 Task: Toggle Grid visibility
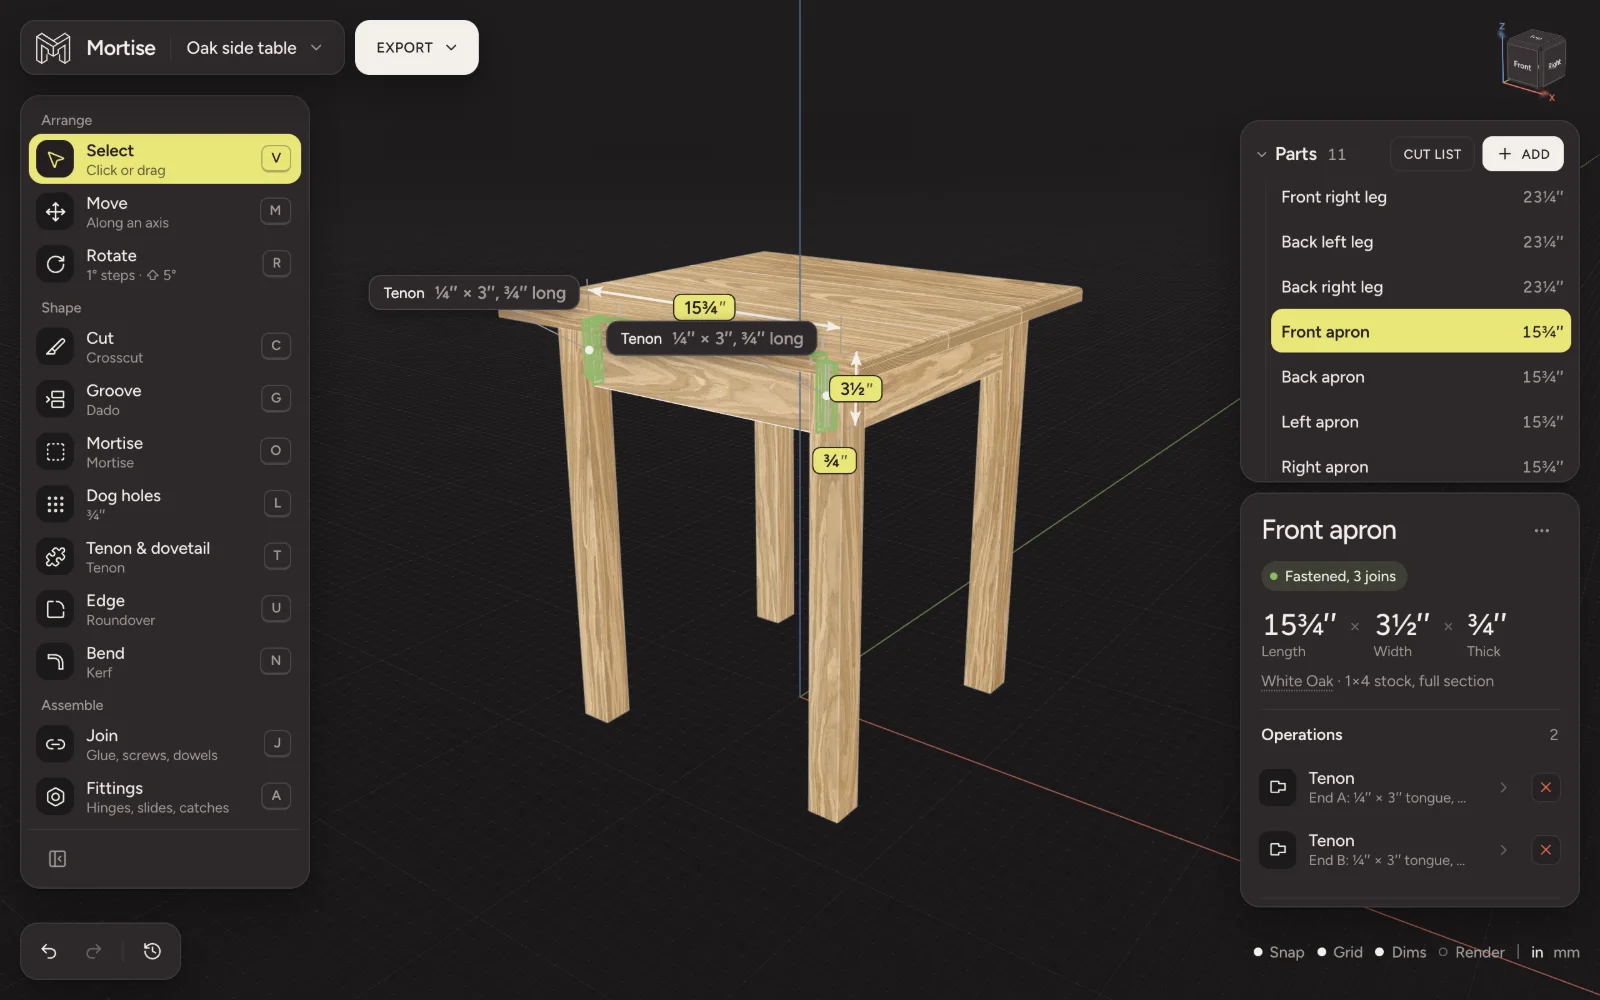tap(1340, 952)
